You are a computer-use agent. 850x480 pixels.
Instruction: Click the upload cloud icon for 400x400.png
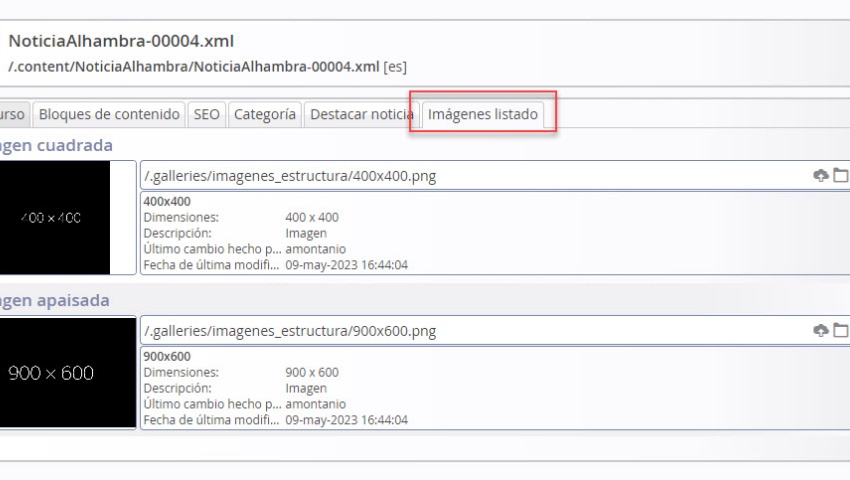point(821,176)
